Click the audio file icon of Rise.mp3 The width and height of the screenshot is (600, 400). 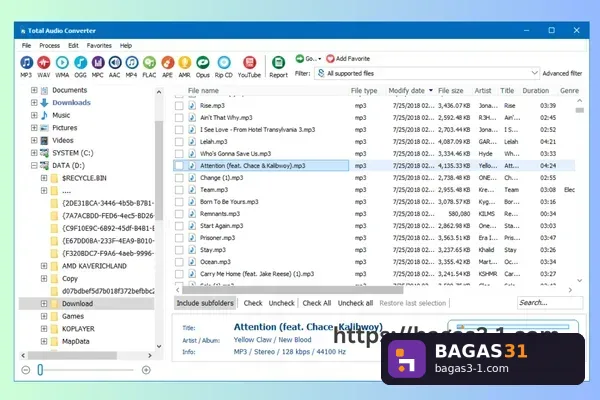pos(192,106)
